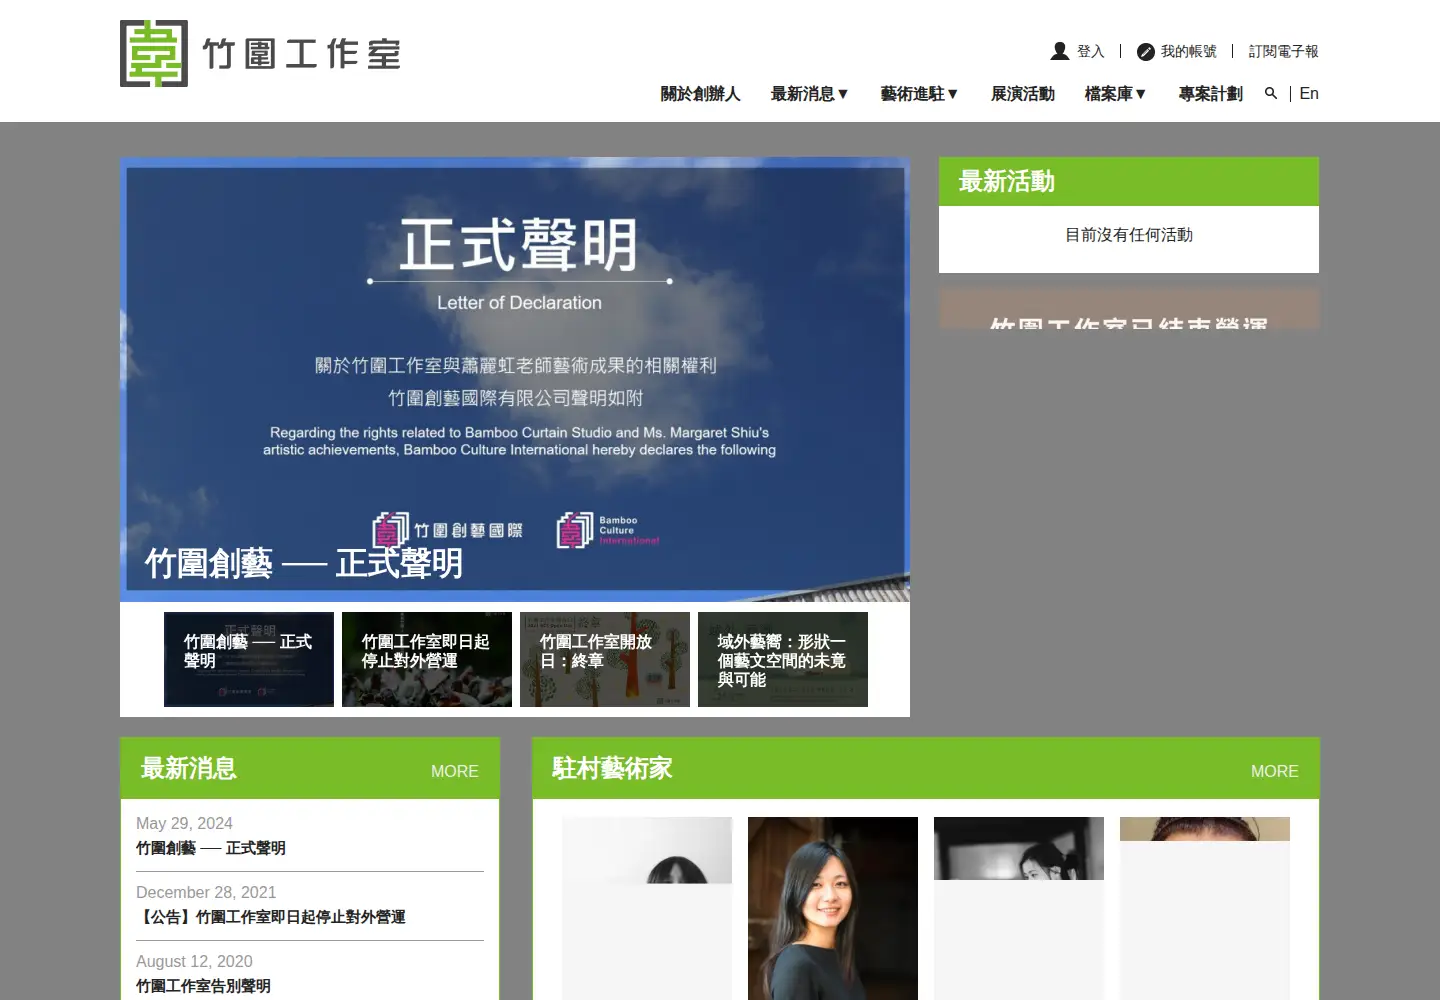1440x1000 pixels.
Task: Click the first resident artist thumbnail
Action: click(x=647, y=908)
